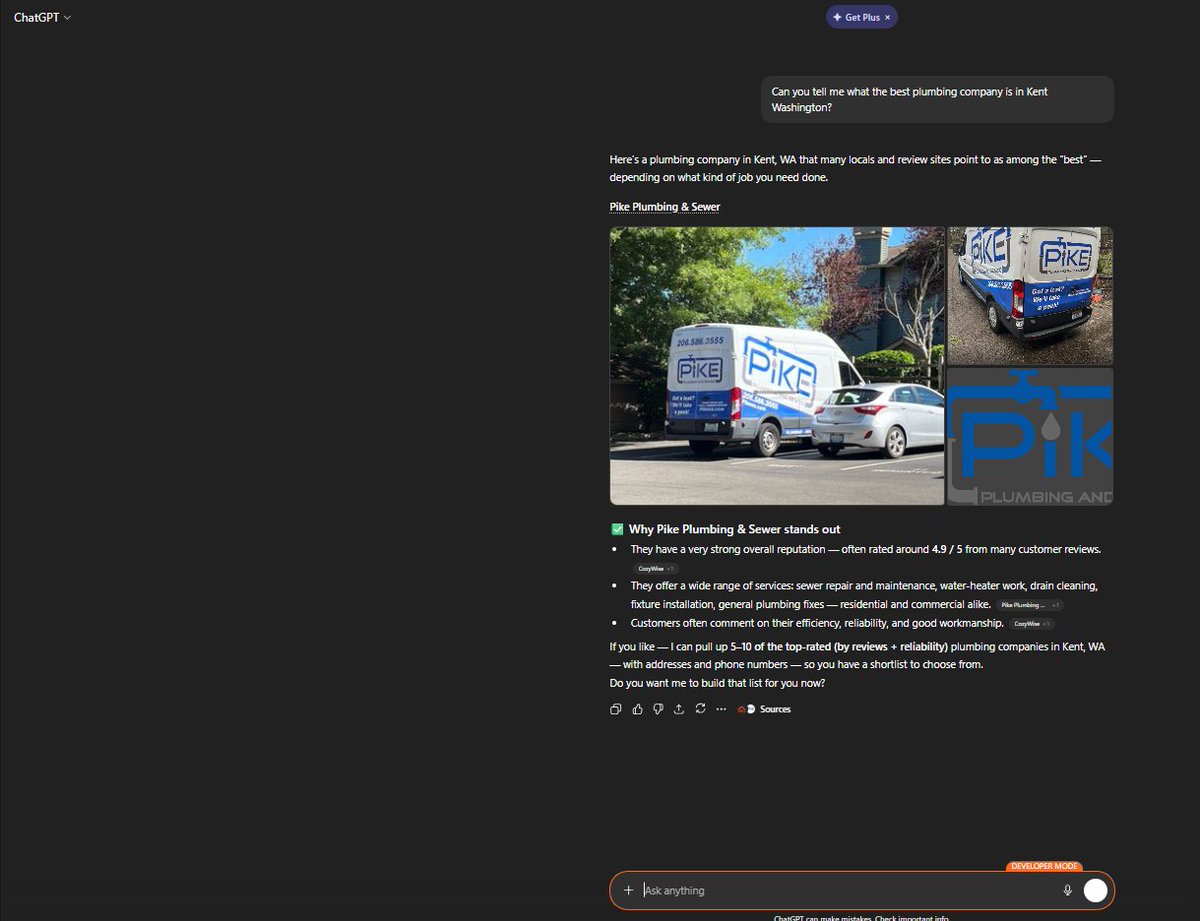The height and width of the screenshot is (921, 1200).
Task: Copy the response with the copy icon
Action: tap(616, 709)
